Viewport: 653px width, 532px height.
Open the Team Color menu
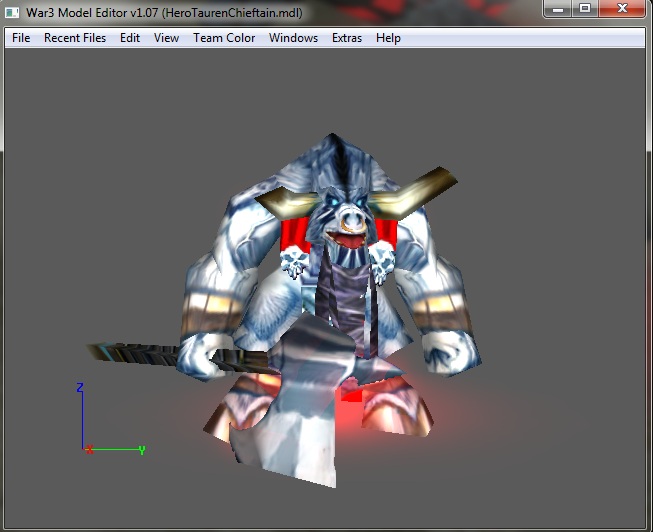point(224,38)
